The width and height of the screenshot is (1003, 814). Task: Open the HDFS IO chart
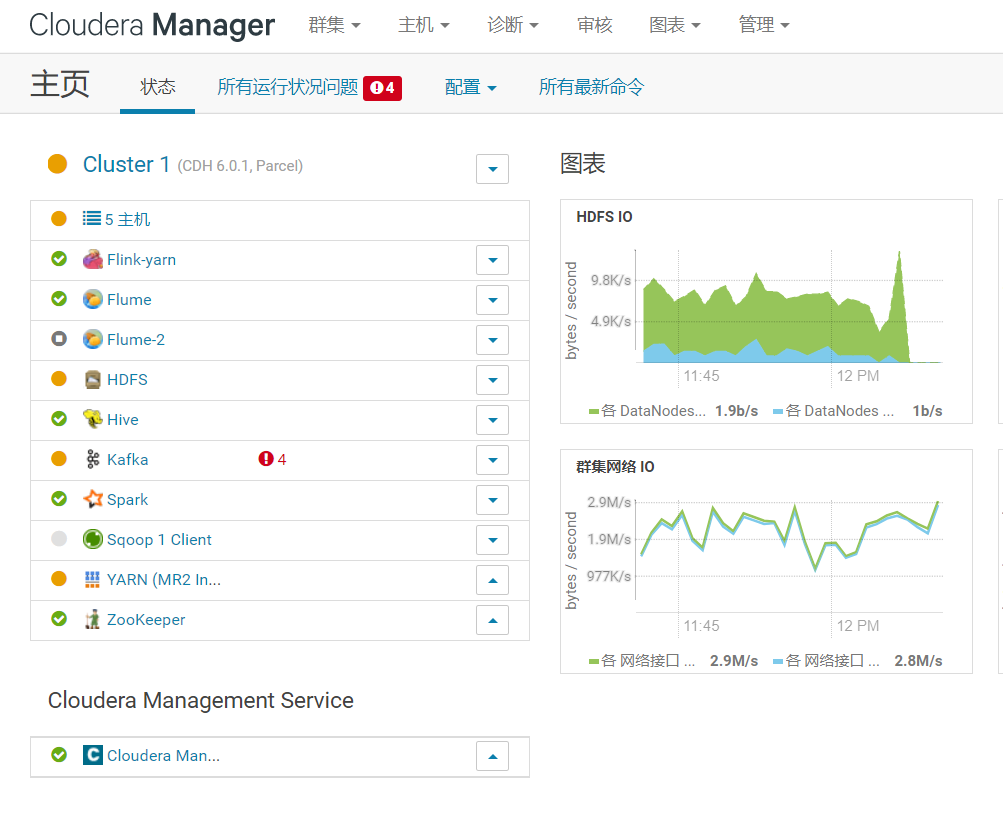pyautogui.click(x=766, y=311)
